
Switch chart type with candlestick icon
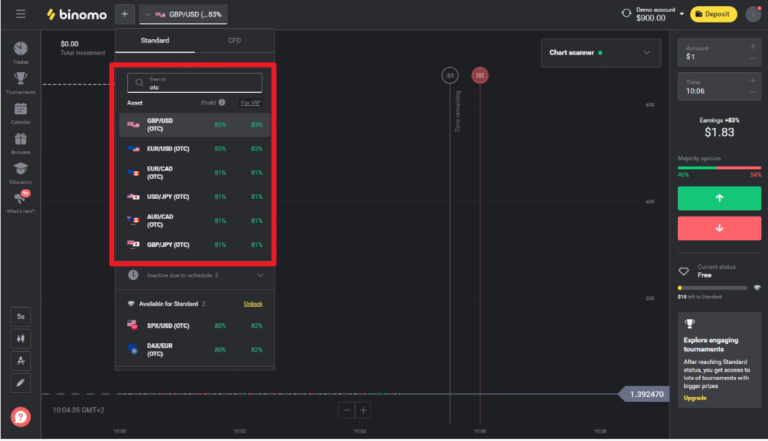point(21,339)
